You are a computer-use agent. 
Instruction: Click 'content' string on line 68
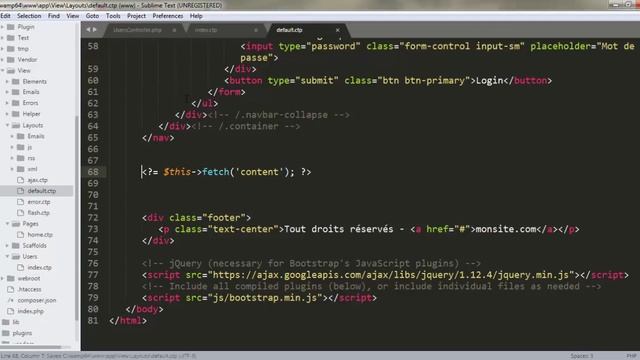pyautogui.click(x=259, y=172)
